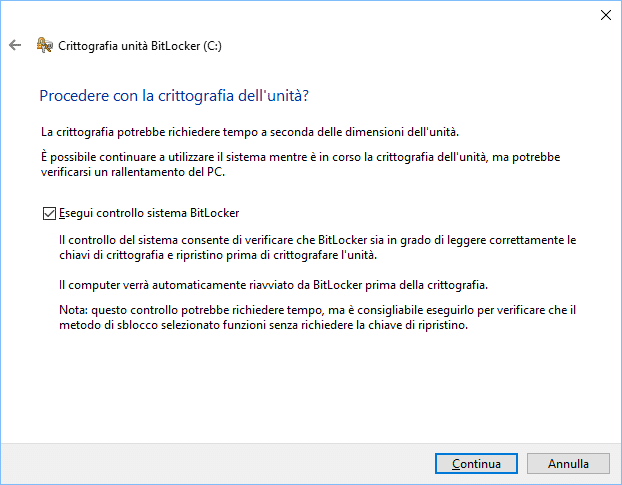Click the line starting 'È possibile continuare a utilizzare'
This screenshot has width=622, height=485.
[300, 157]
